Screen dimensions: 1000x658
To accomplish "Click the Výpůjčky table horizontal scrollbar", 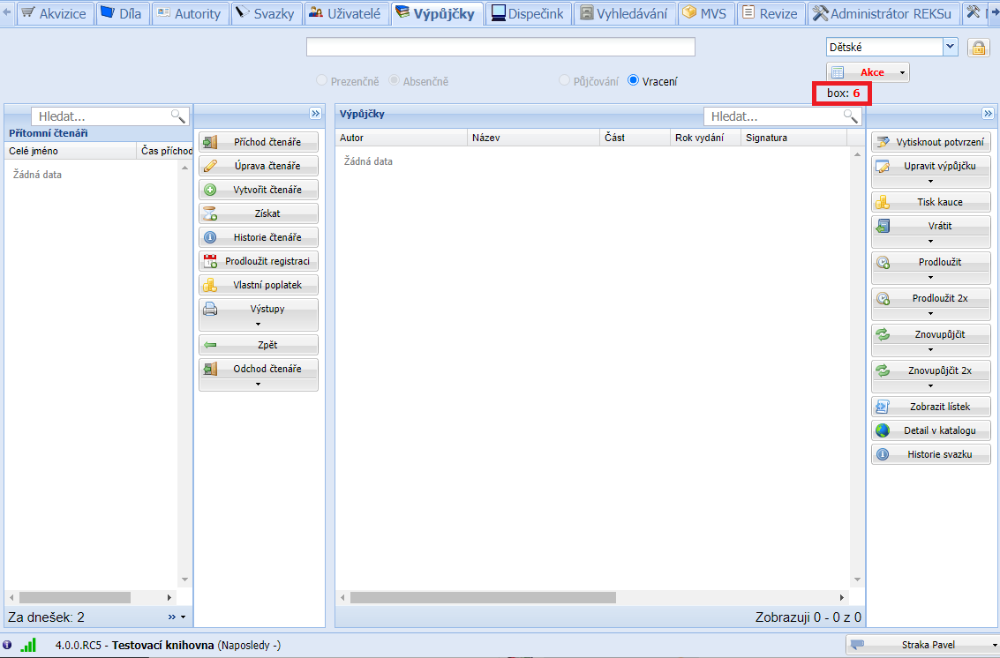I will point(482,597).
